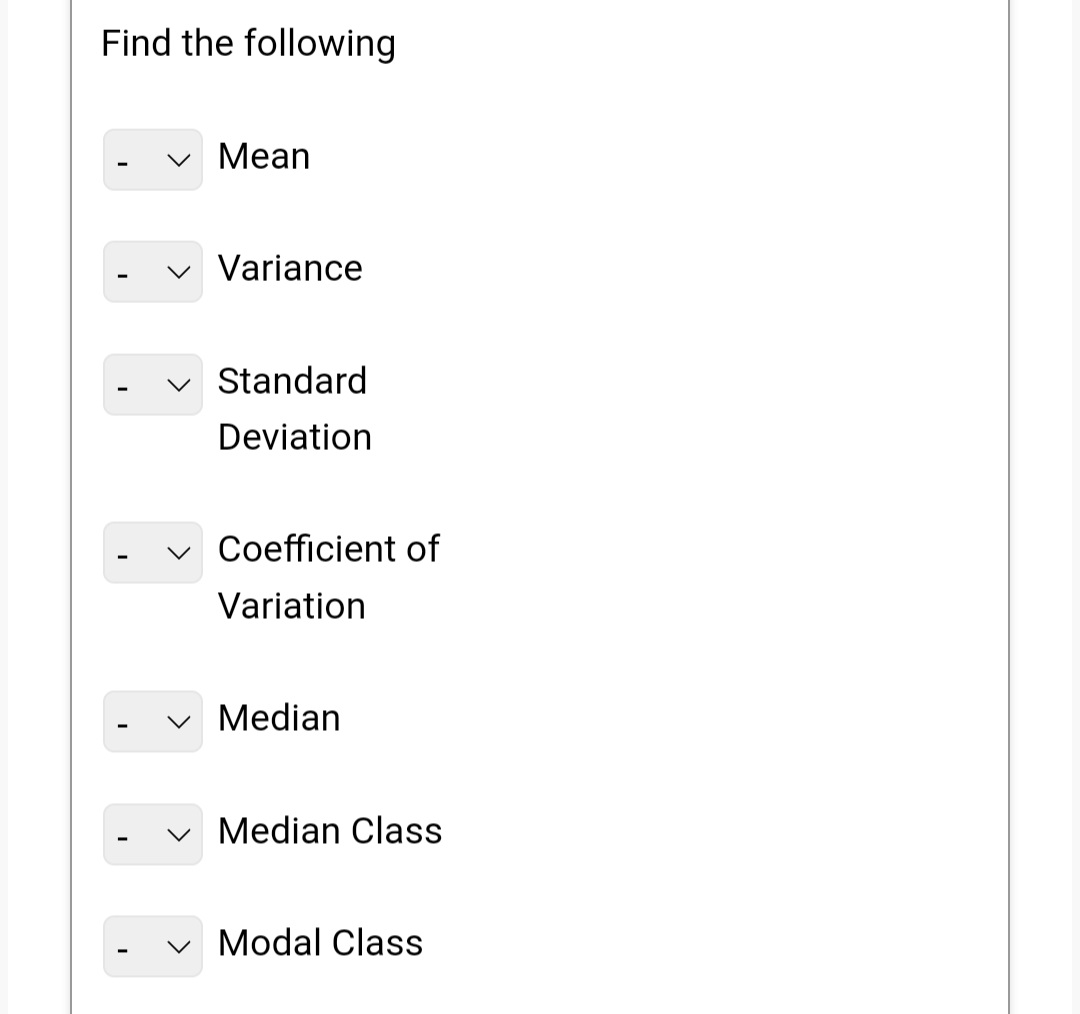1080x1014 pixels.
Task: Click the chevron arrow beside Mean
Action: click(179, 159)
